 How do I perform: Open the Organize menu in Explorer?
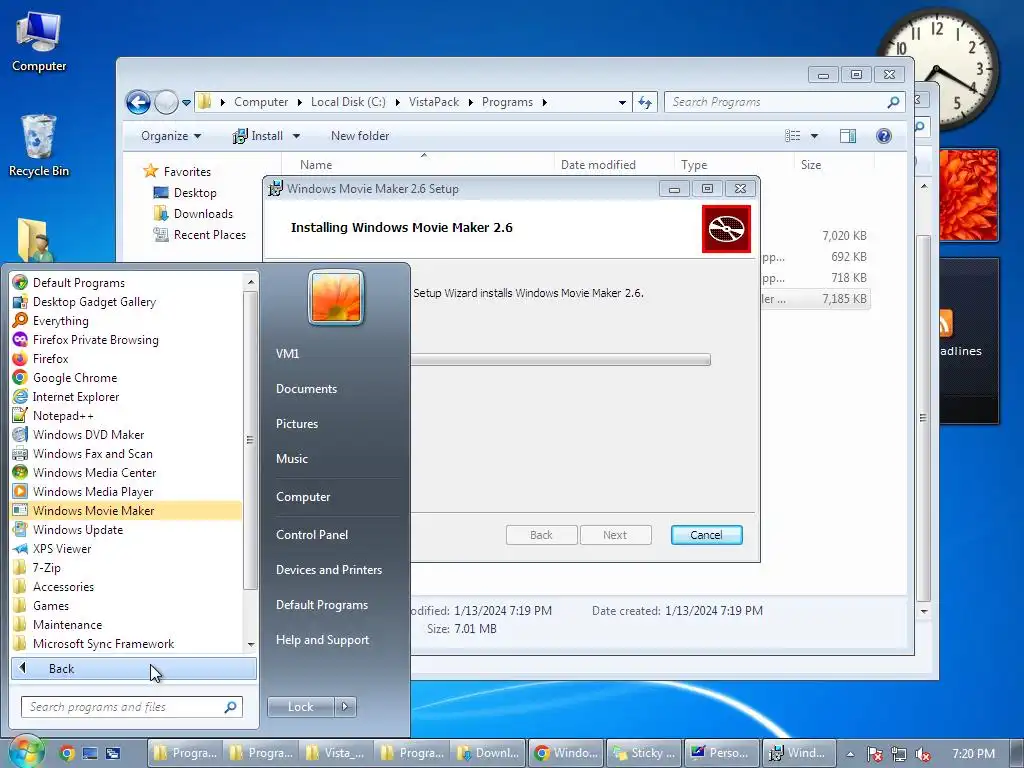click(x=170, y=136)
